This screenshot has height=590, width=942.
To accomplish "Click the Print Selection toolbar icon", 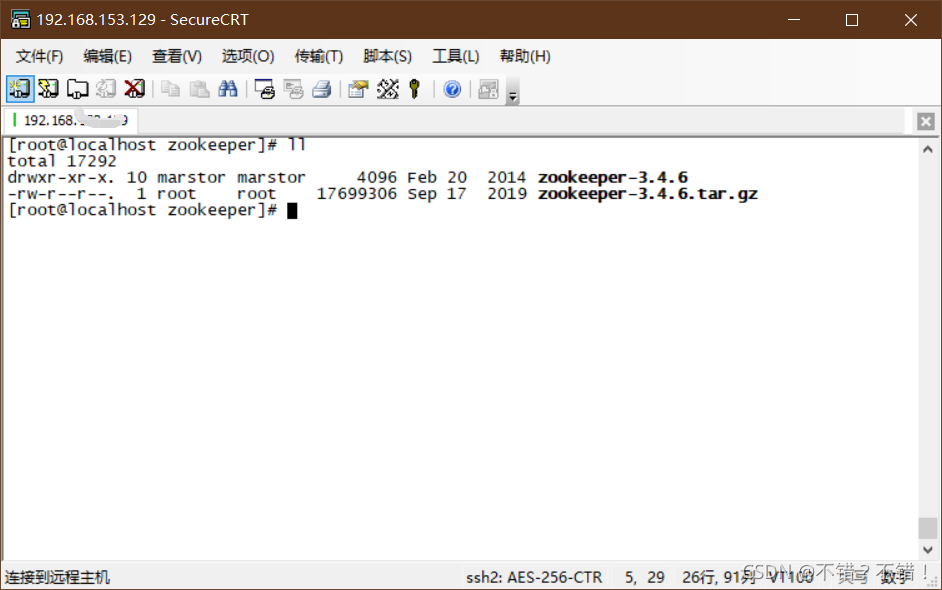I will [x=293, y=90].
